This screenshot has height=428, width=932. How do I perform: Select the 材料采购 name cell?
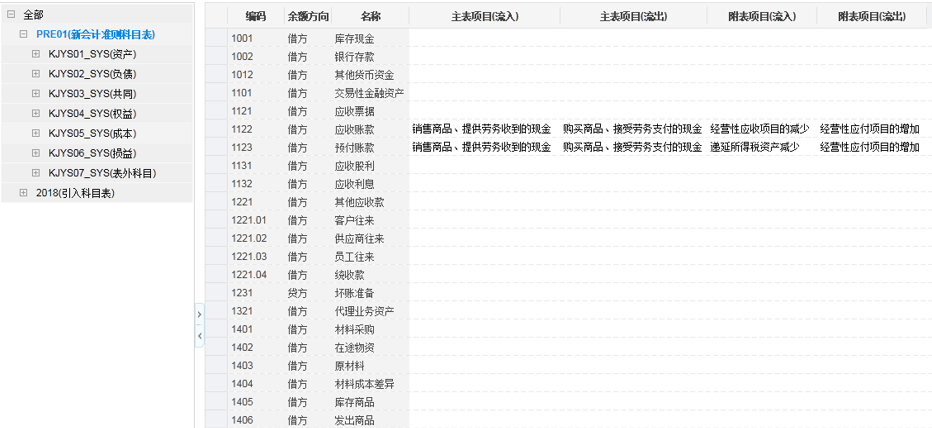[x=370, y=329]
